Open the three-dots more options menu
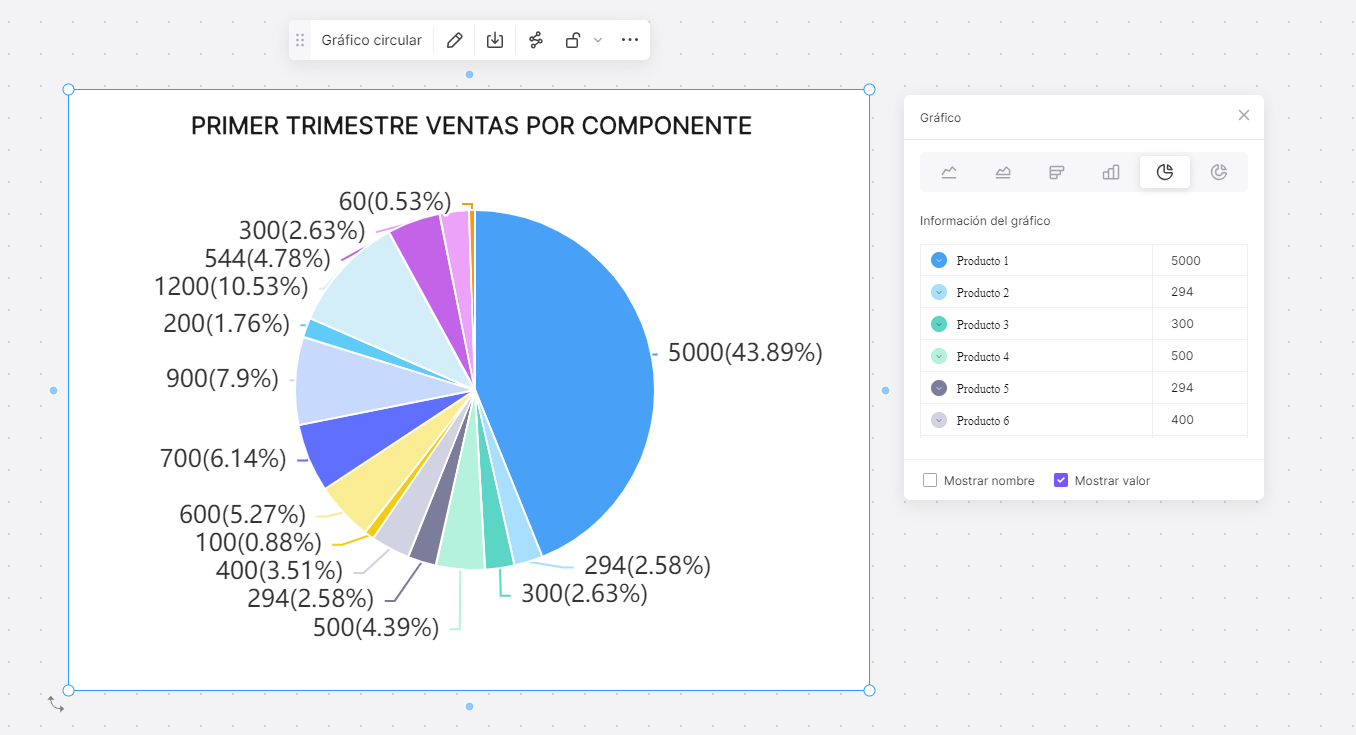The image size is (1356, 735). point(630,40)
